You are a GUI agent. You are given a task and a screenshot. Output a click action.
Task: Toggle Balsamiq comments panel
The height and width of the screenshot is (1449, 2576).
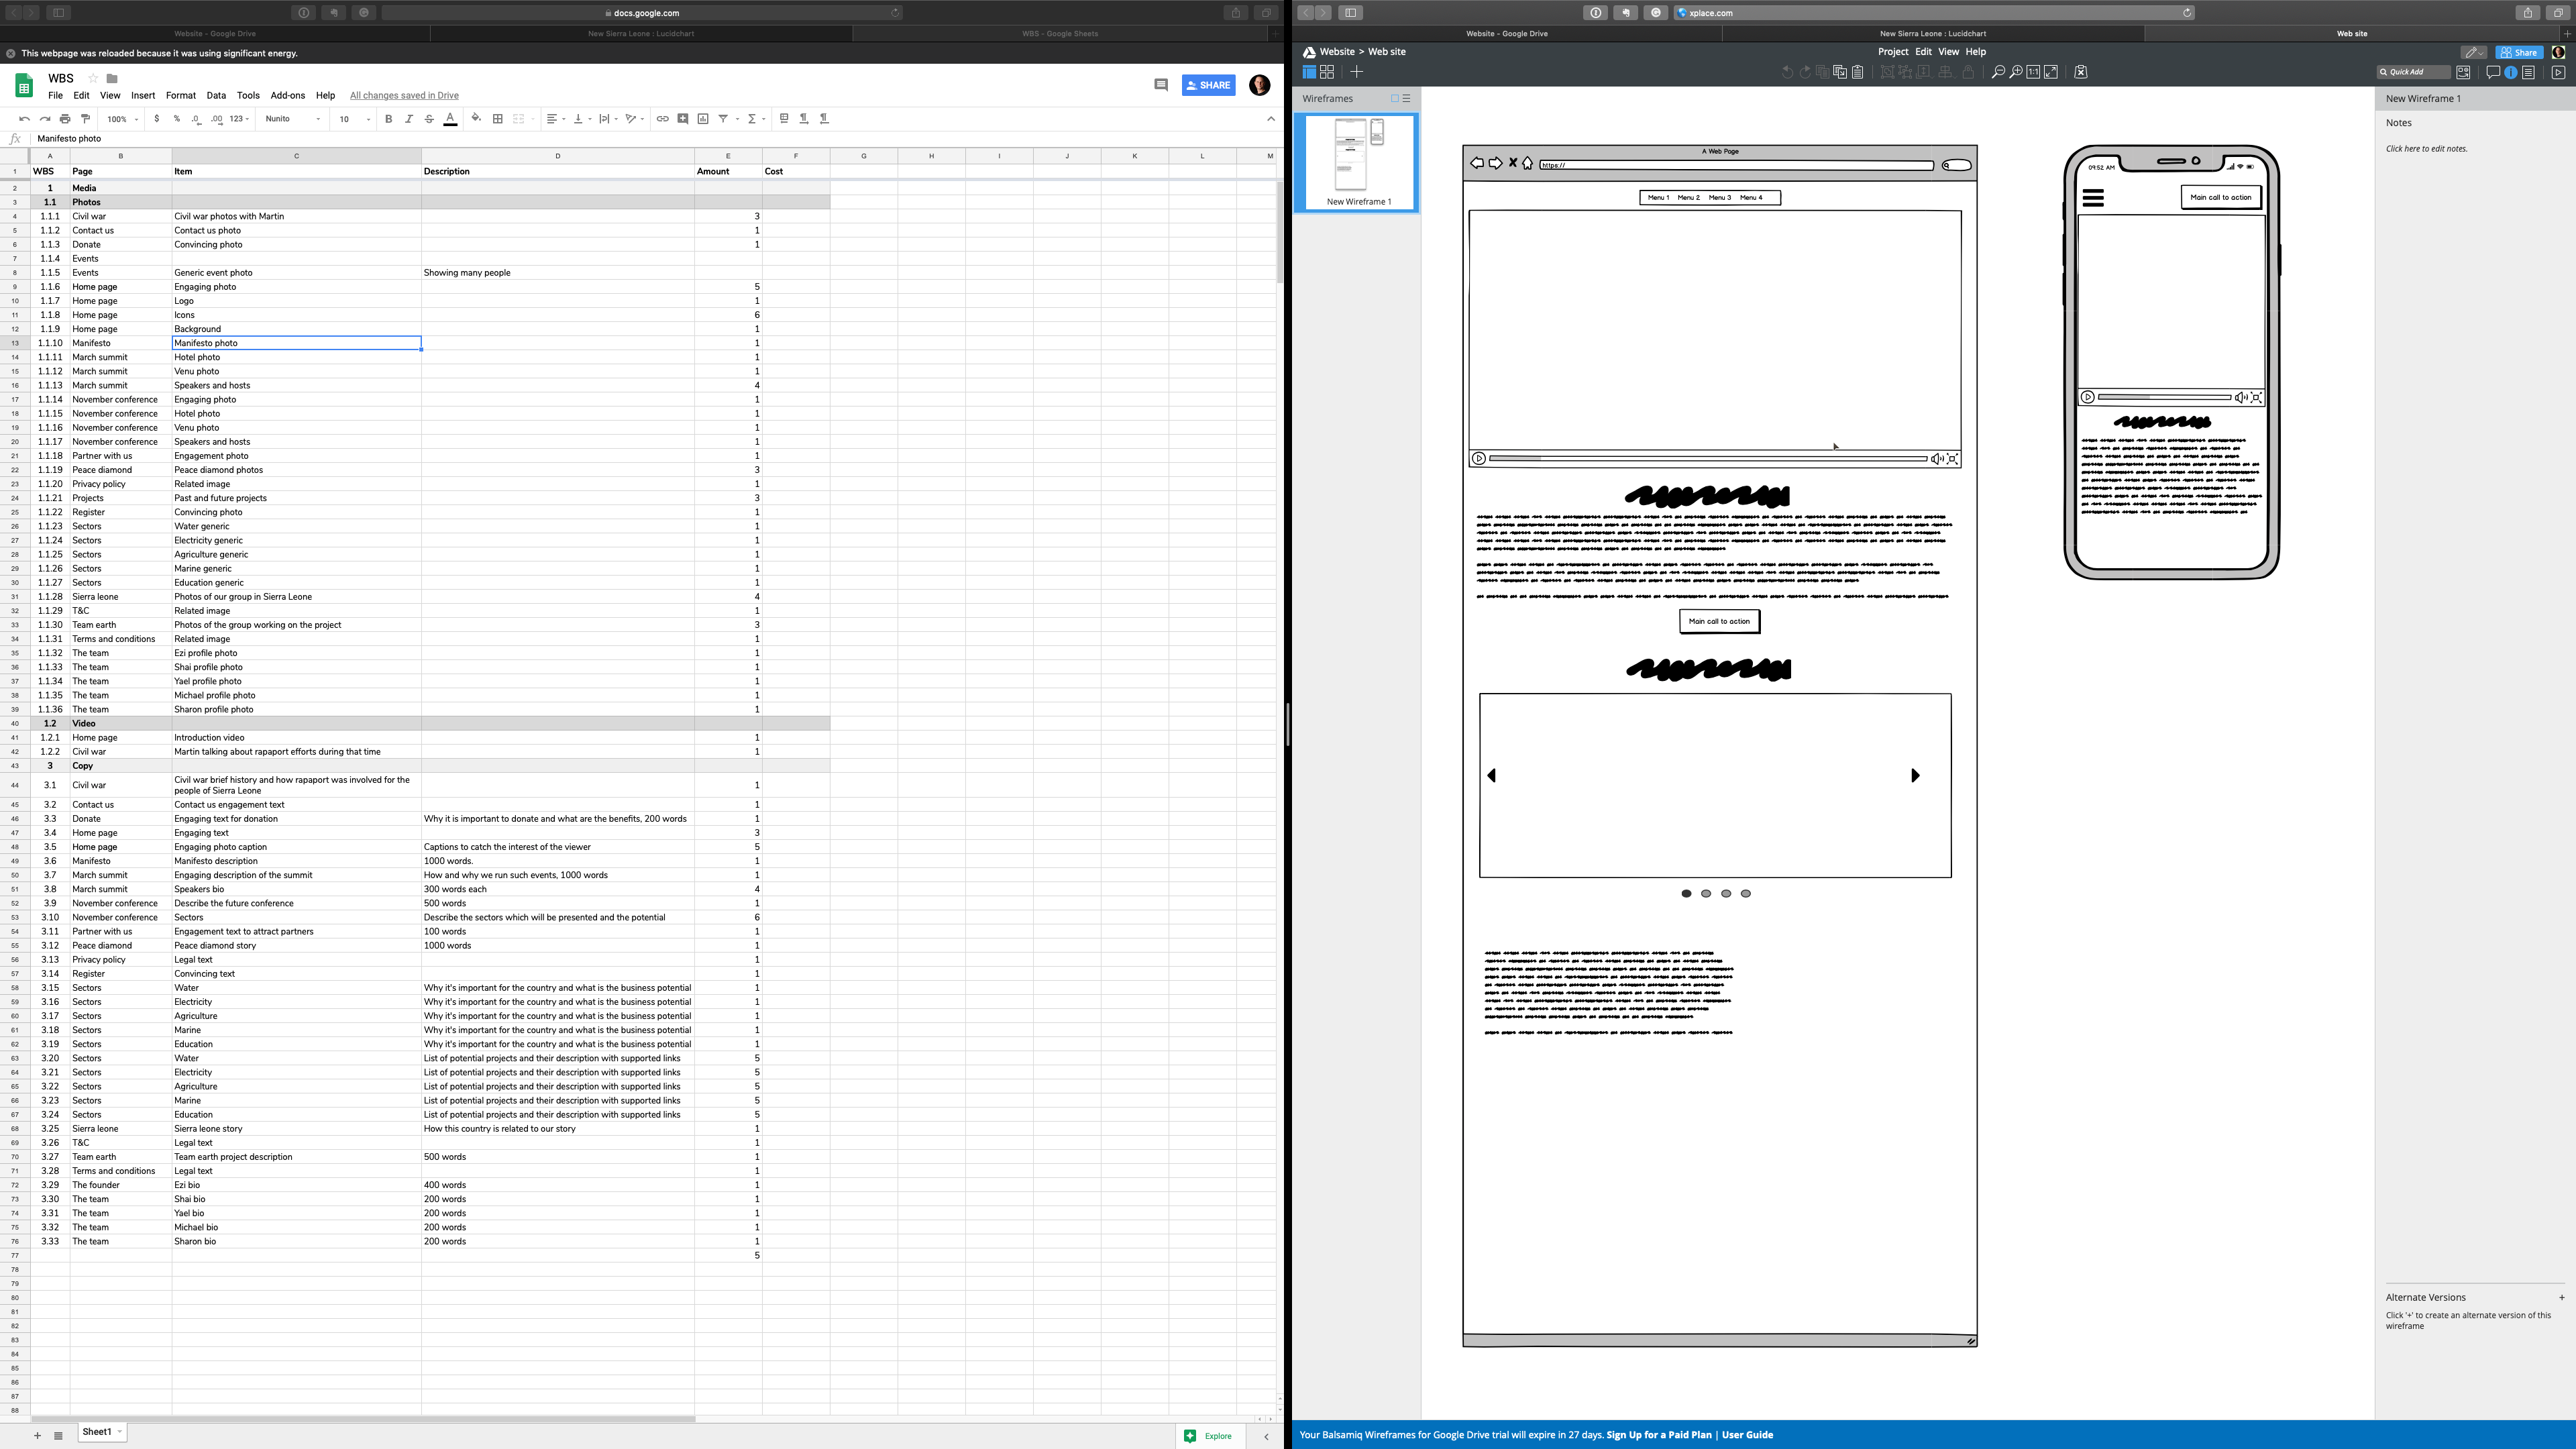pos(2493,72)
